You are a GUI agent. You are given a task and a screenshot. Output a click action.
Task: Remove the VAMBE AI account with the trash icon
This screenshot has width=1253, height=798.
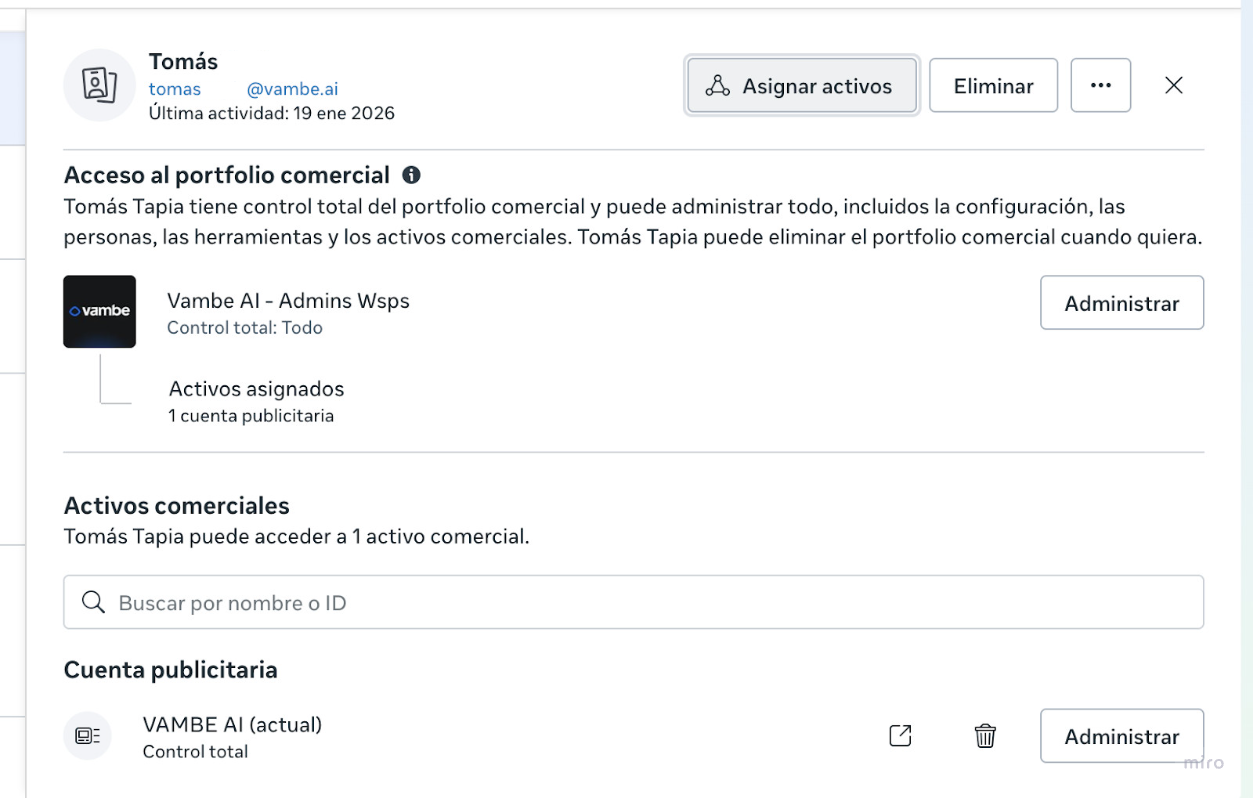tap(985, 736)
